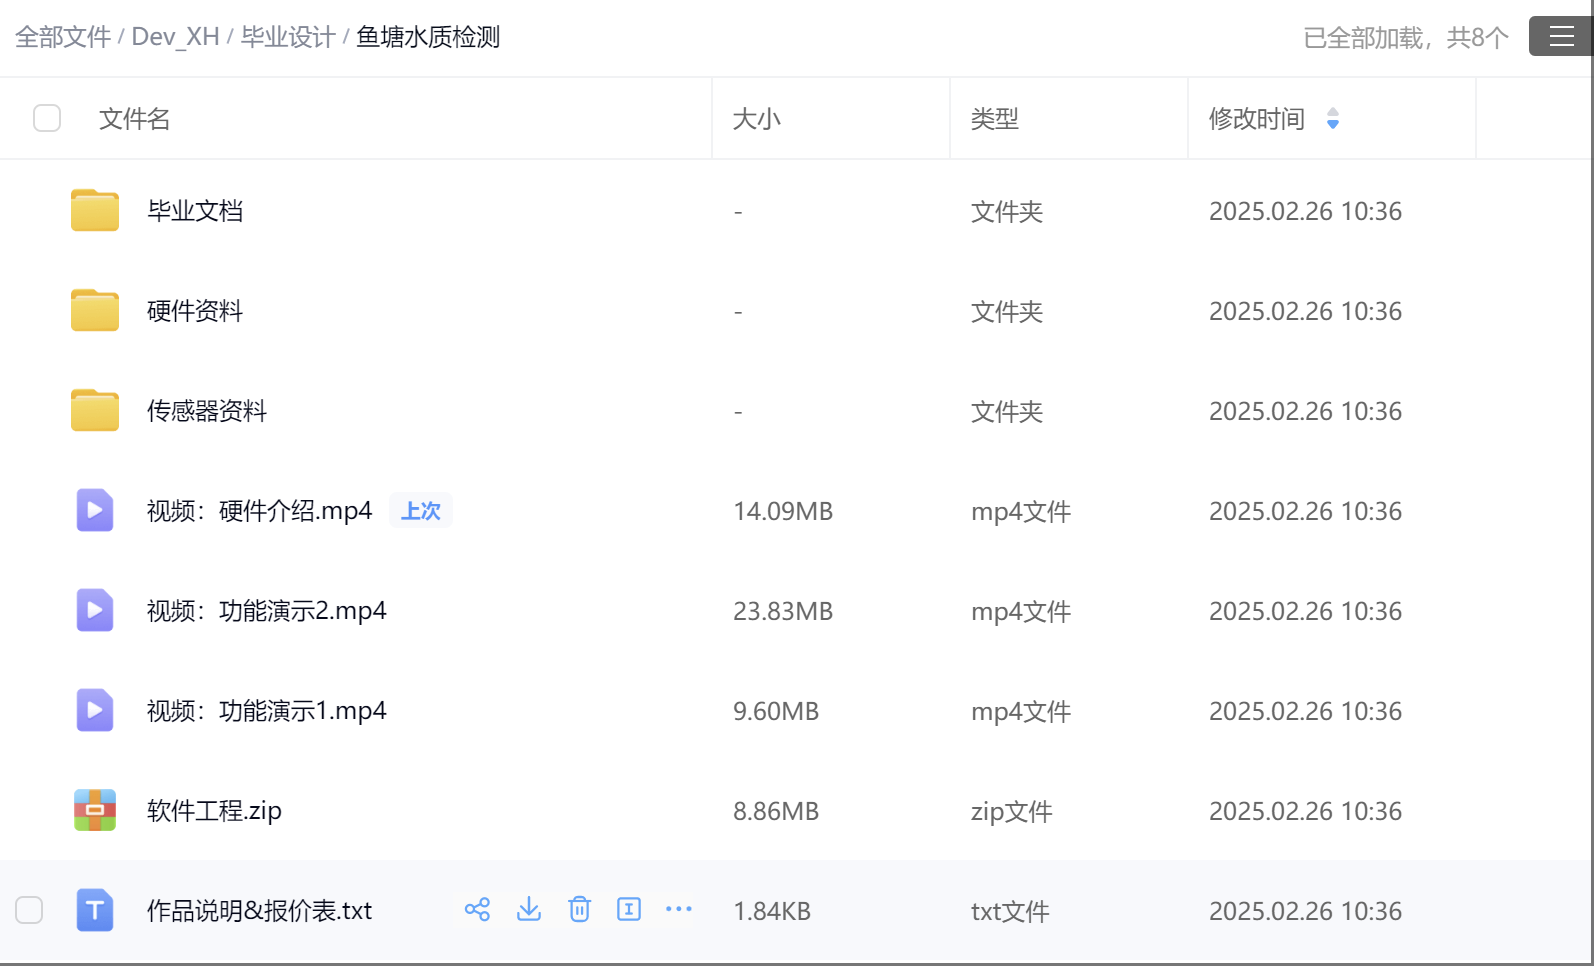Image resolution: width=1594 pixels, height=966 pixels.
Task: Open 视频:硬件介绍.mp4 file name
Action: click(x=260, y=511)
